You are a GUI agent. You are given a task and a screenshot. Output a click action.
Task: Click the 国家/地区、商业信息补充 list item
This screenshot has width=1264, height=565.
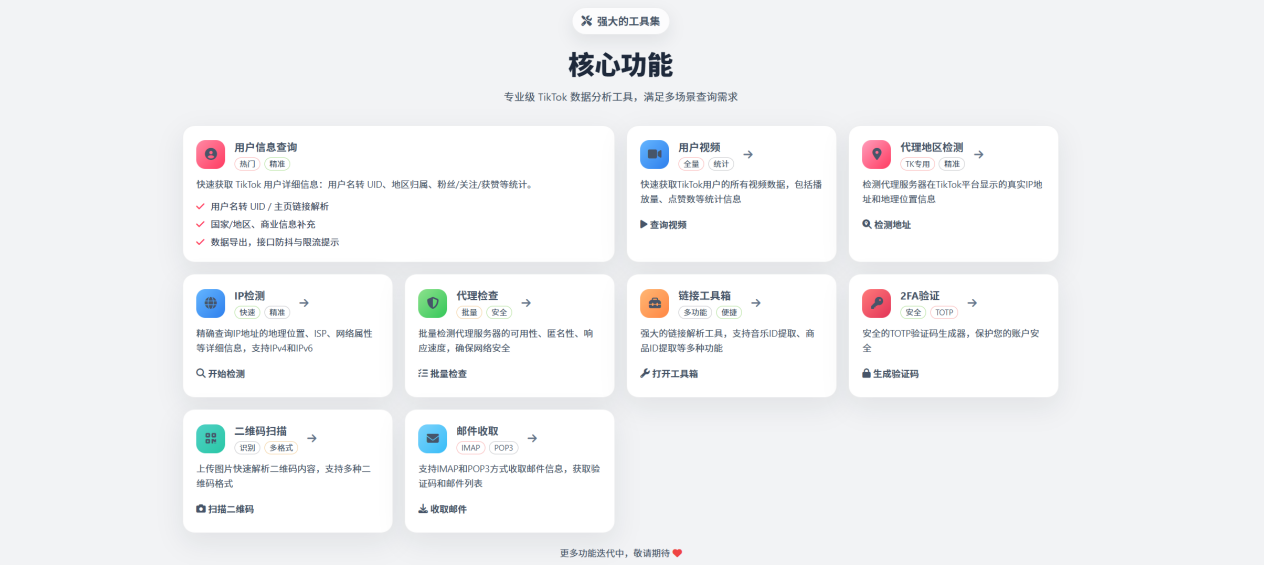click(x=263, y=224)
